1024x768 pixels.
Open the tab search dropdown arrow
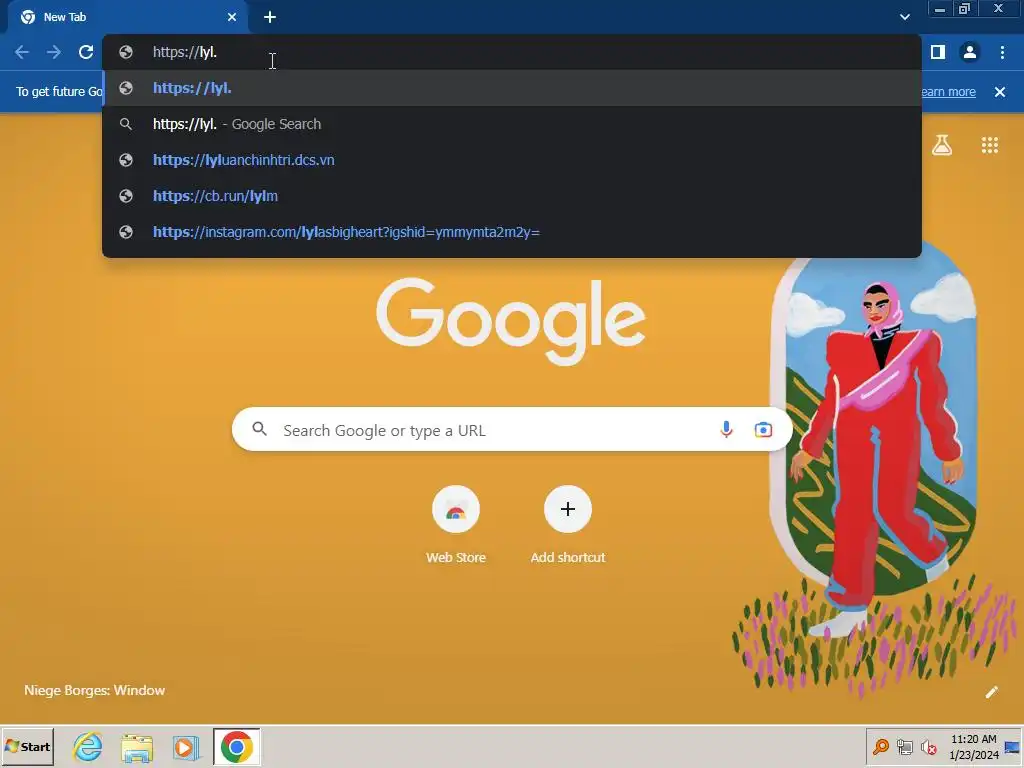(904, 17)
